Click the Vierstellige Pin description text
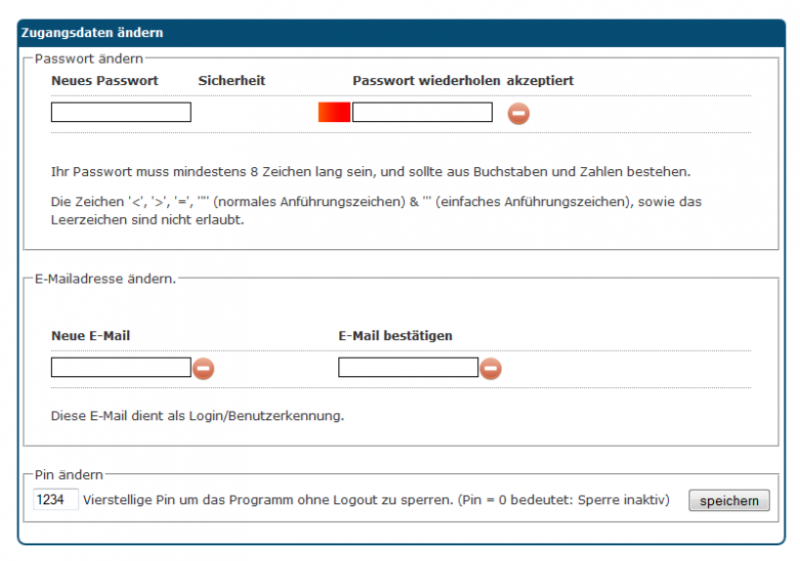 pyautogui.click(x=375, y=499)
